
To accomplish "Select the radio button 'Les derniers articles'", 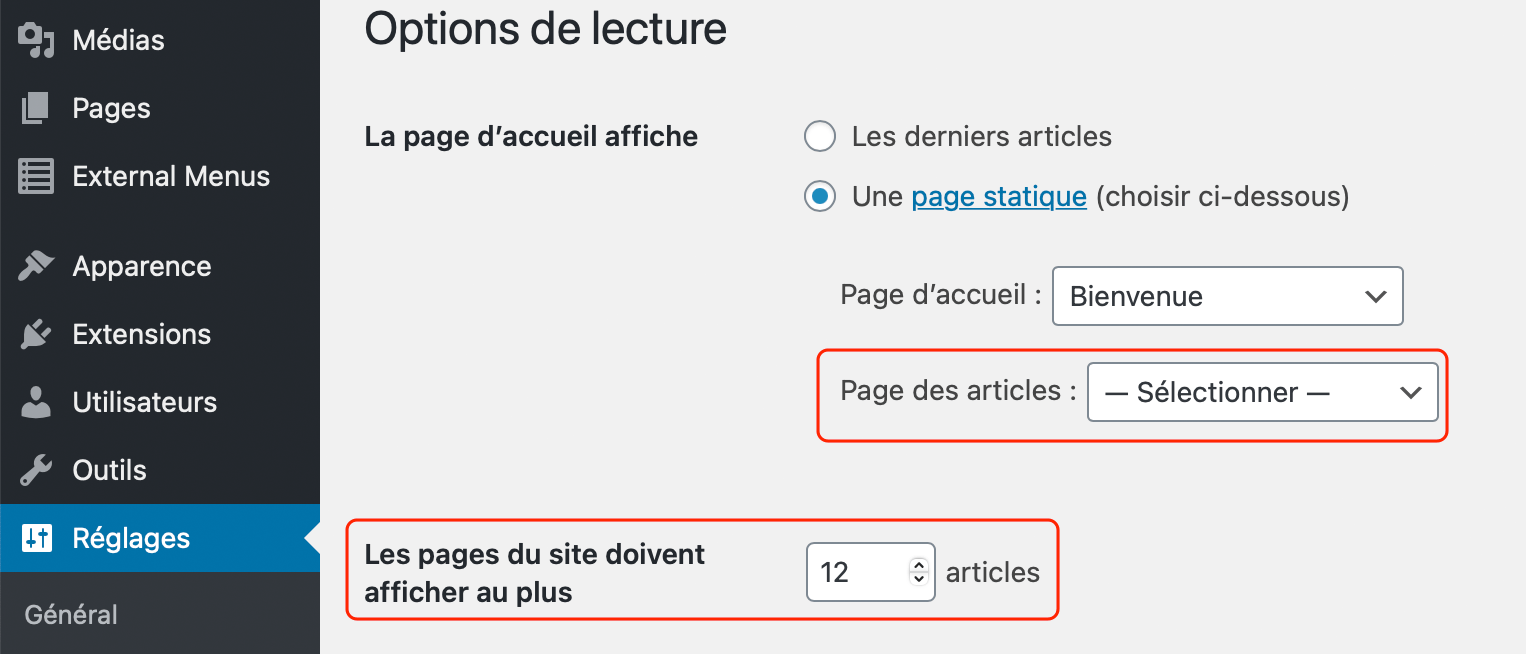I will (819, 136).
